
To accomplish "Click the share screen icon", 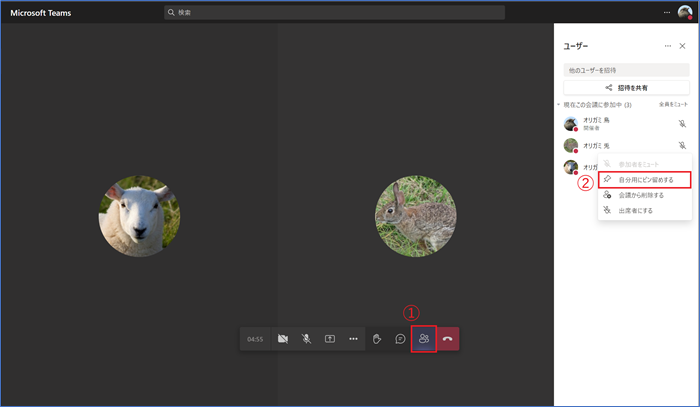I will [330, 339].
